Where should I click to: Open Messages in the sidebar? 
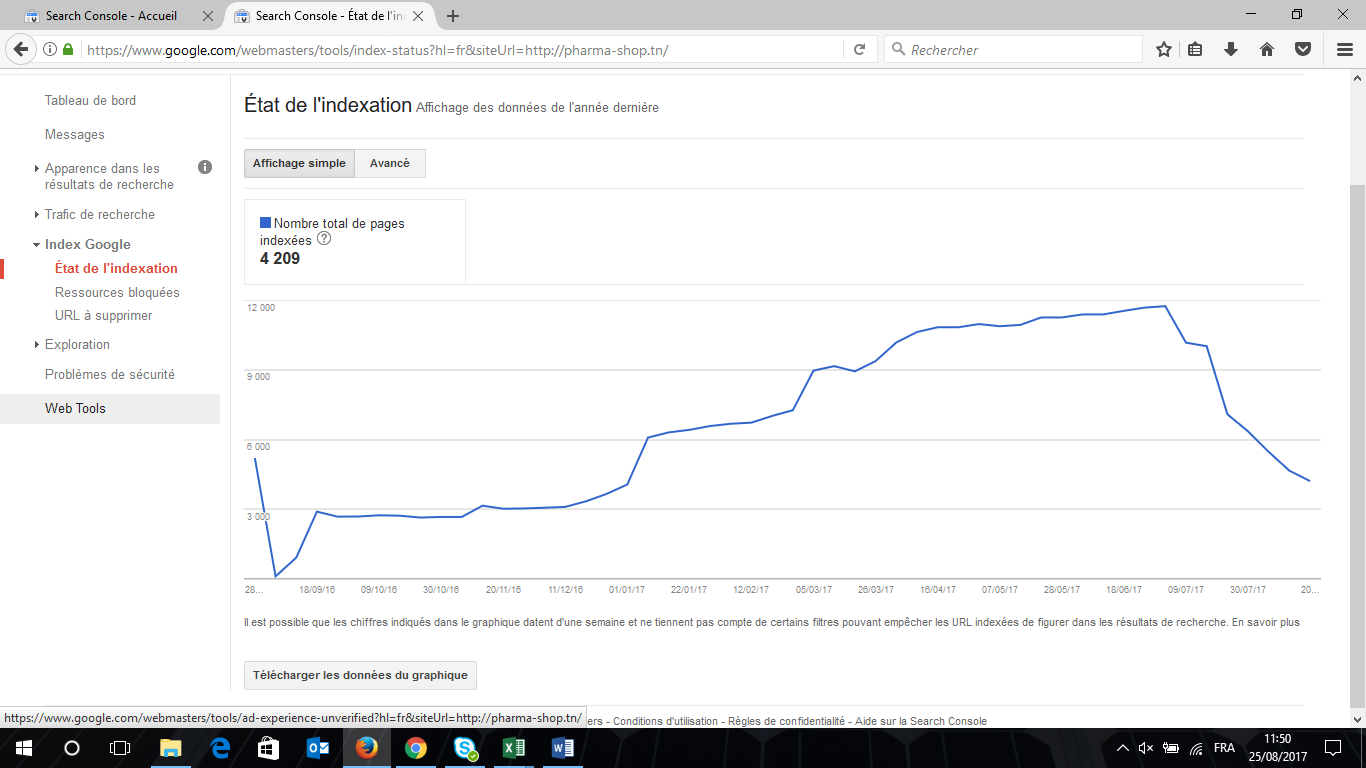click(75, 134)
